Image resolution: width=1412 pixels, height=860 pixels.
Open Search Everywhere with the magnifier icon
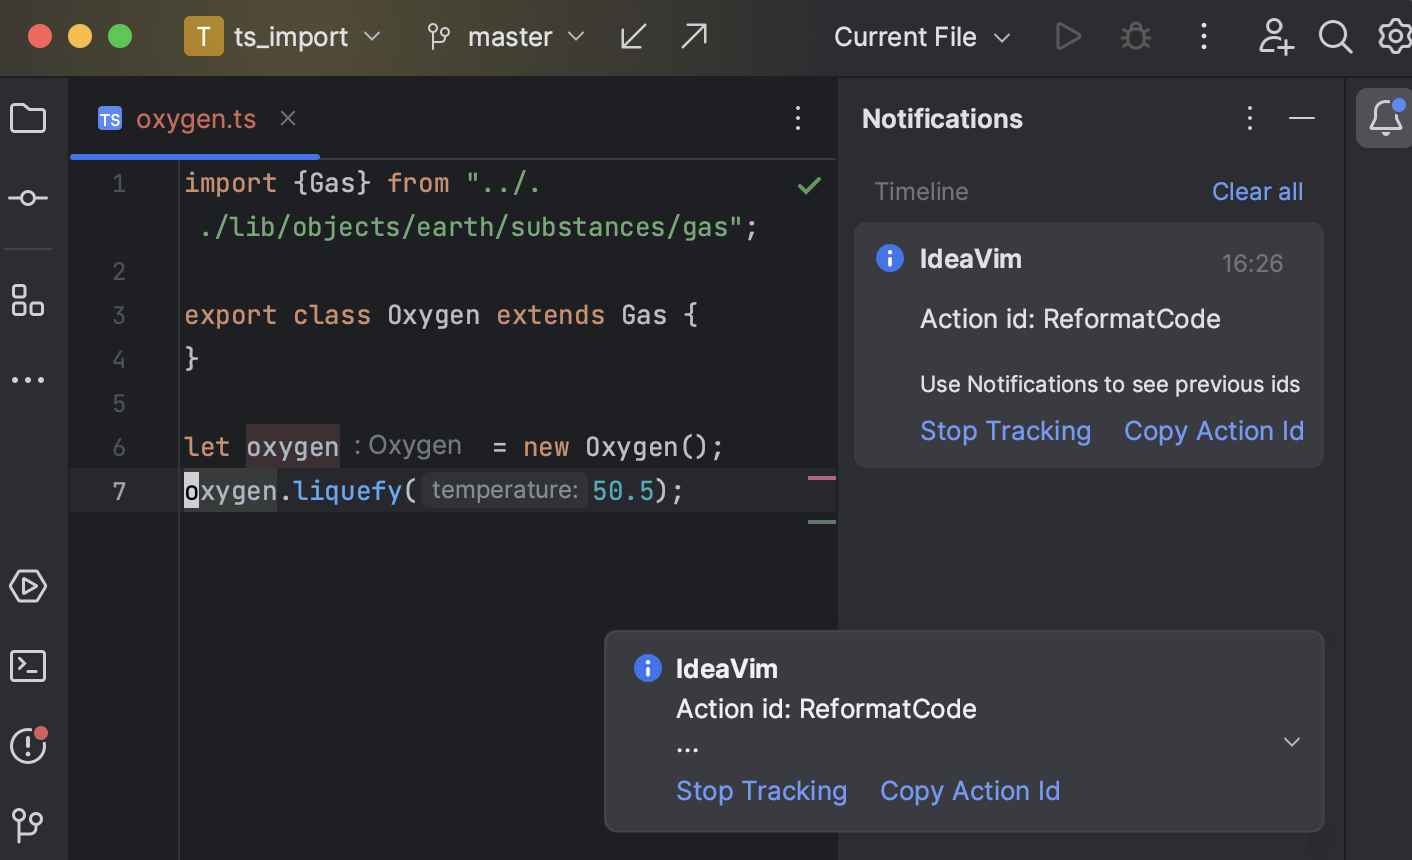pyautogui.click(x=1335, y=36)
